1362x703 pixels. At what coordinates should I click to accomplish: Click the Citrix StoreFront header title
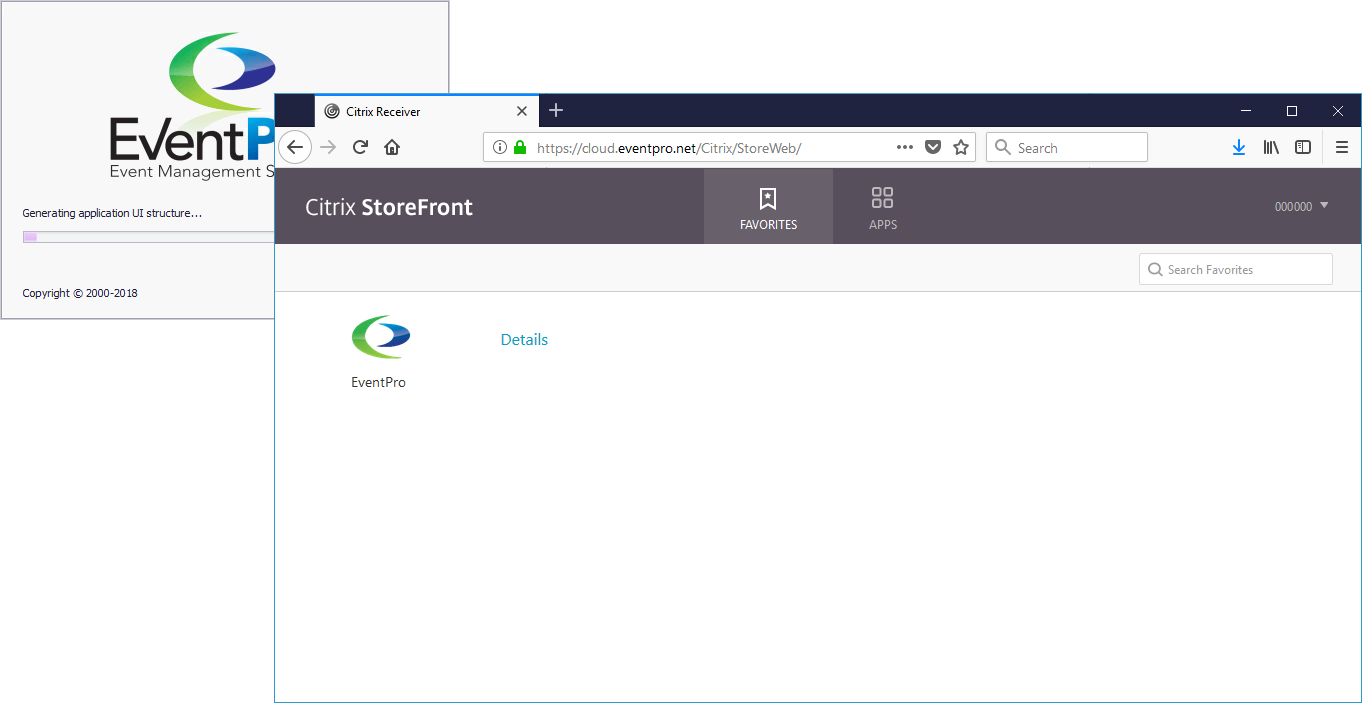click(x=389, y=207)
